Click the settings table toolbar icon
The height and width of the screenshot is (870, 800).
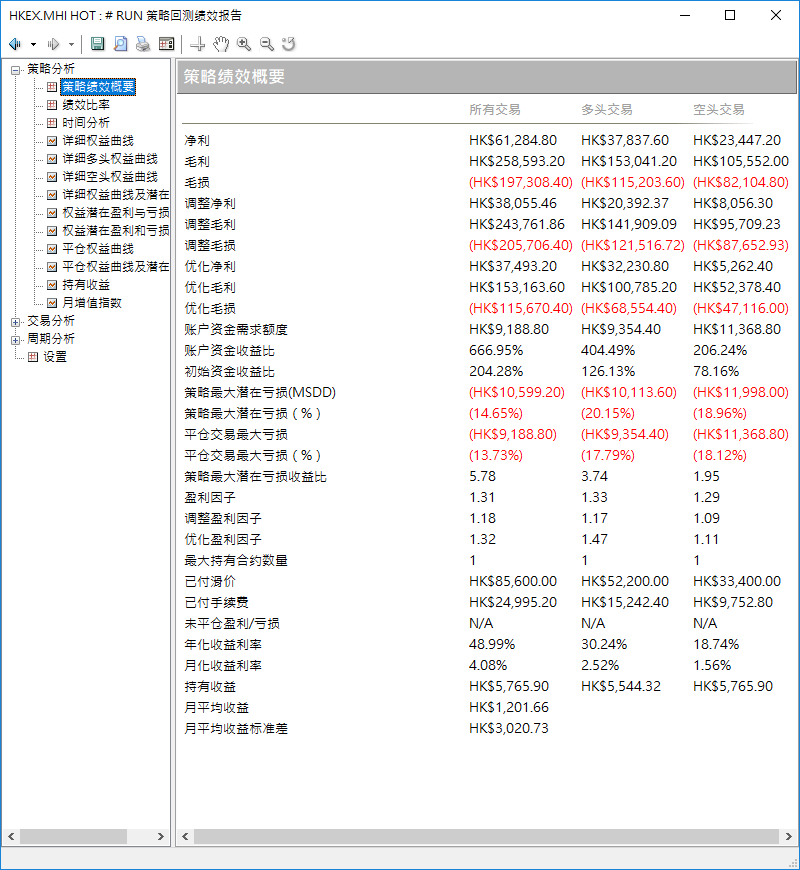[166, 44]
